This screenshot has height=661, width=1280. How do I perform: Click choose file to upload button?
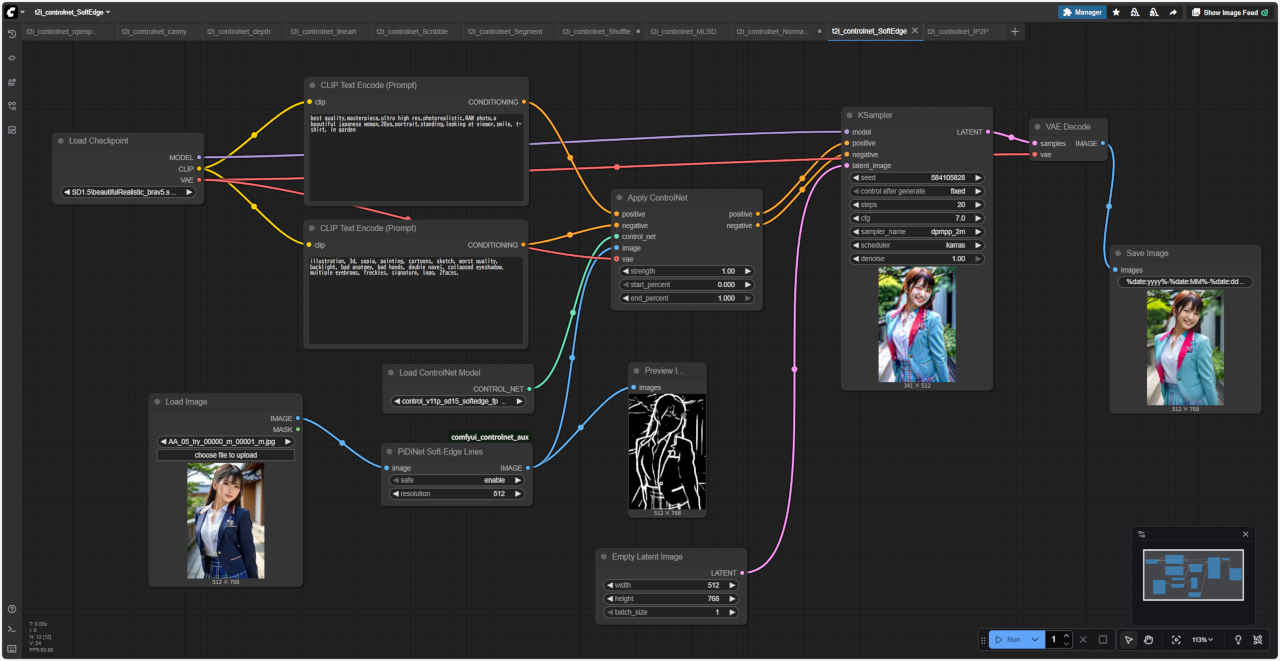(225, 455)
